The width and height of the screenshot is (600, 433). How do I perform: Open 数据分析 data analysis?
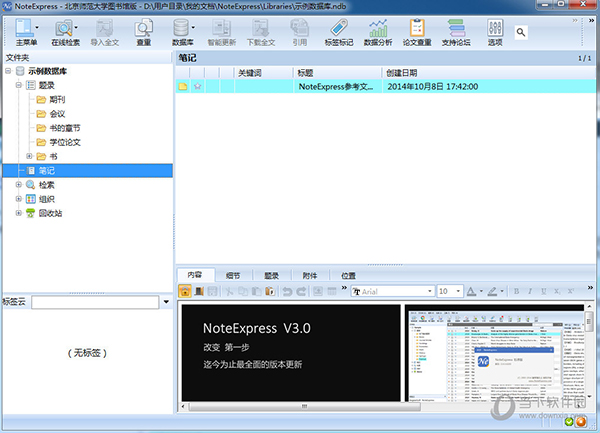(x=378, y=32)
